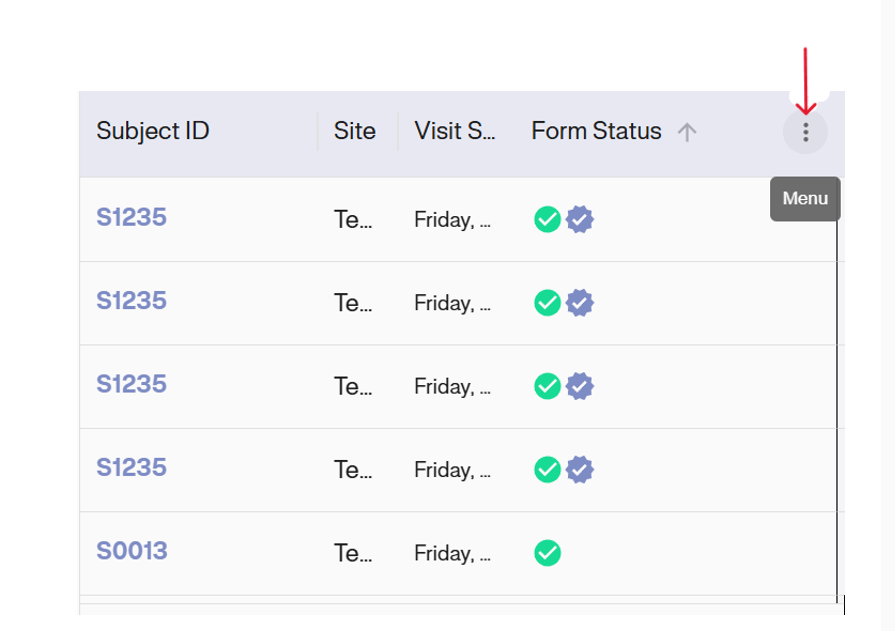Click the first row's green completed checkmark
The image size is (895, 631).
(547, 219)
